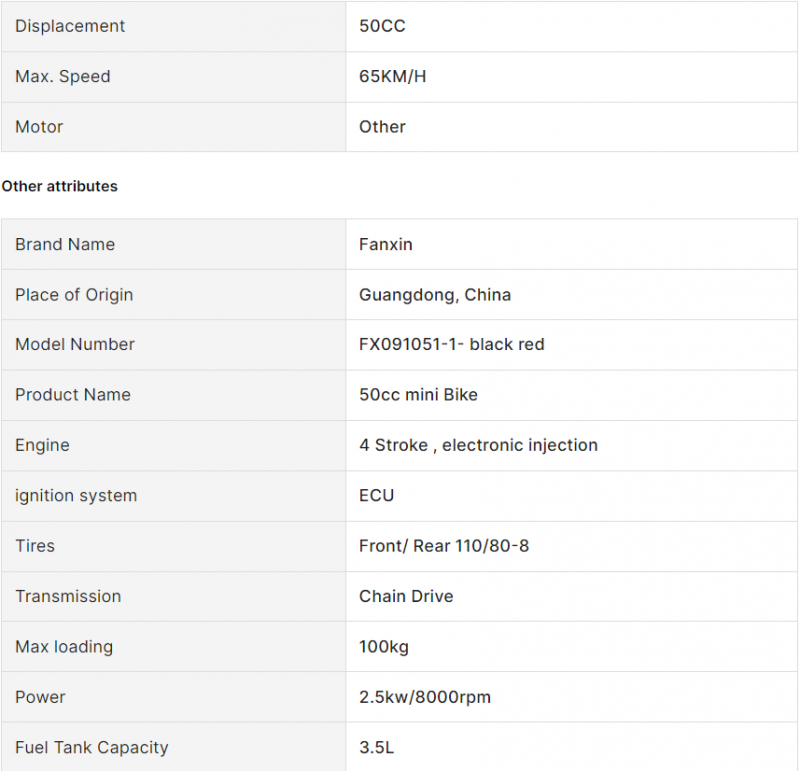Click the ECU ignition system value
Screen dimensions: 800x771
(377, 495)
